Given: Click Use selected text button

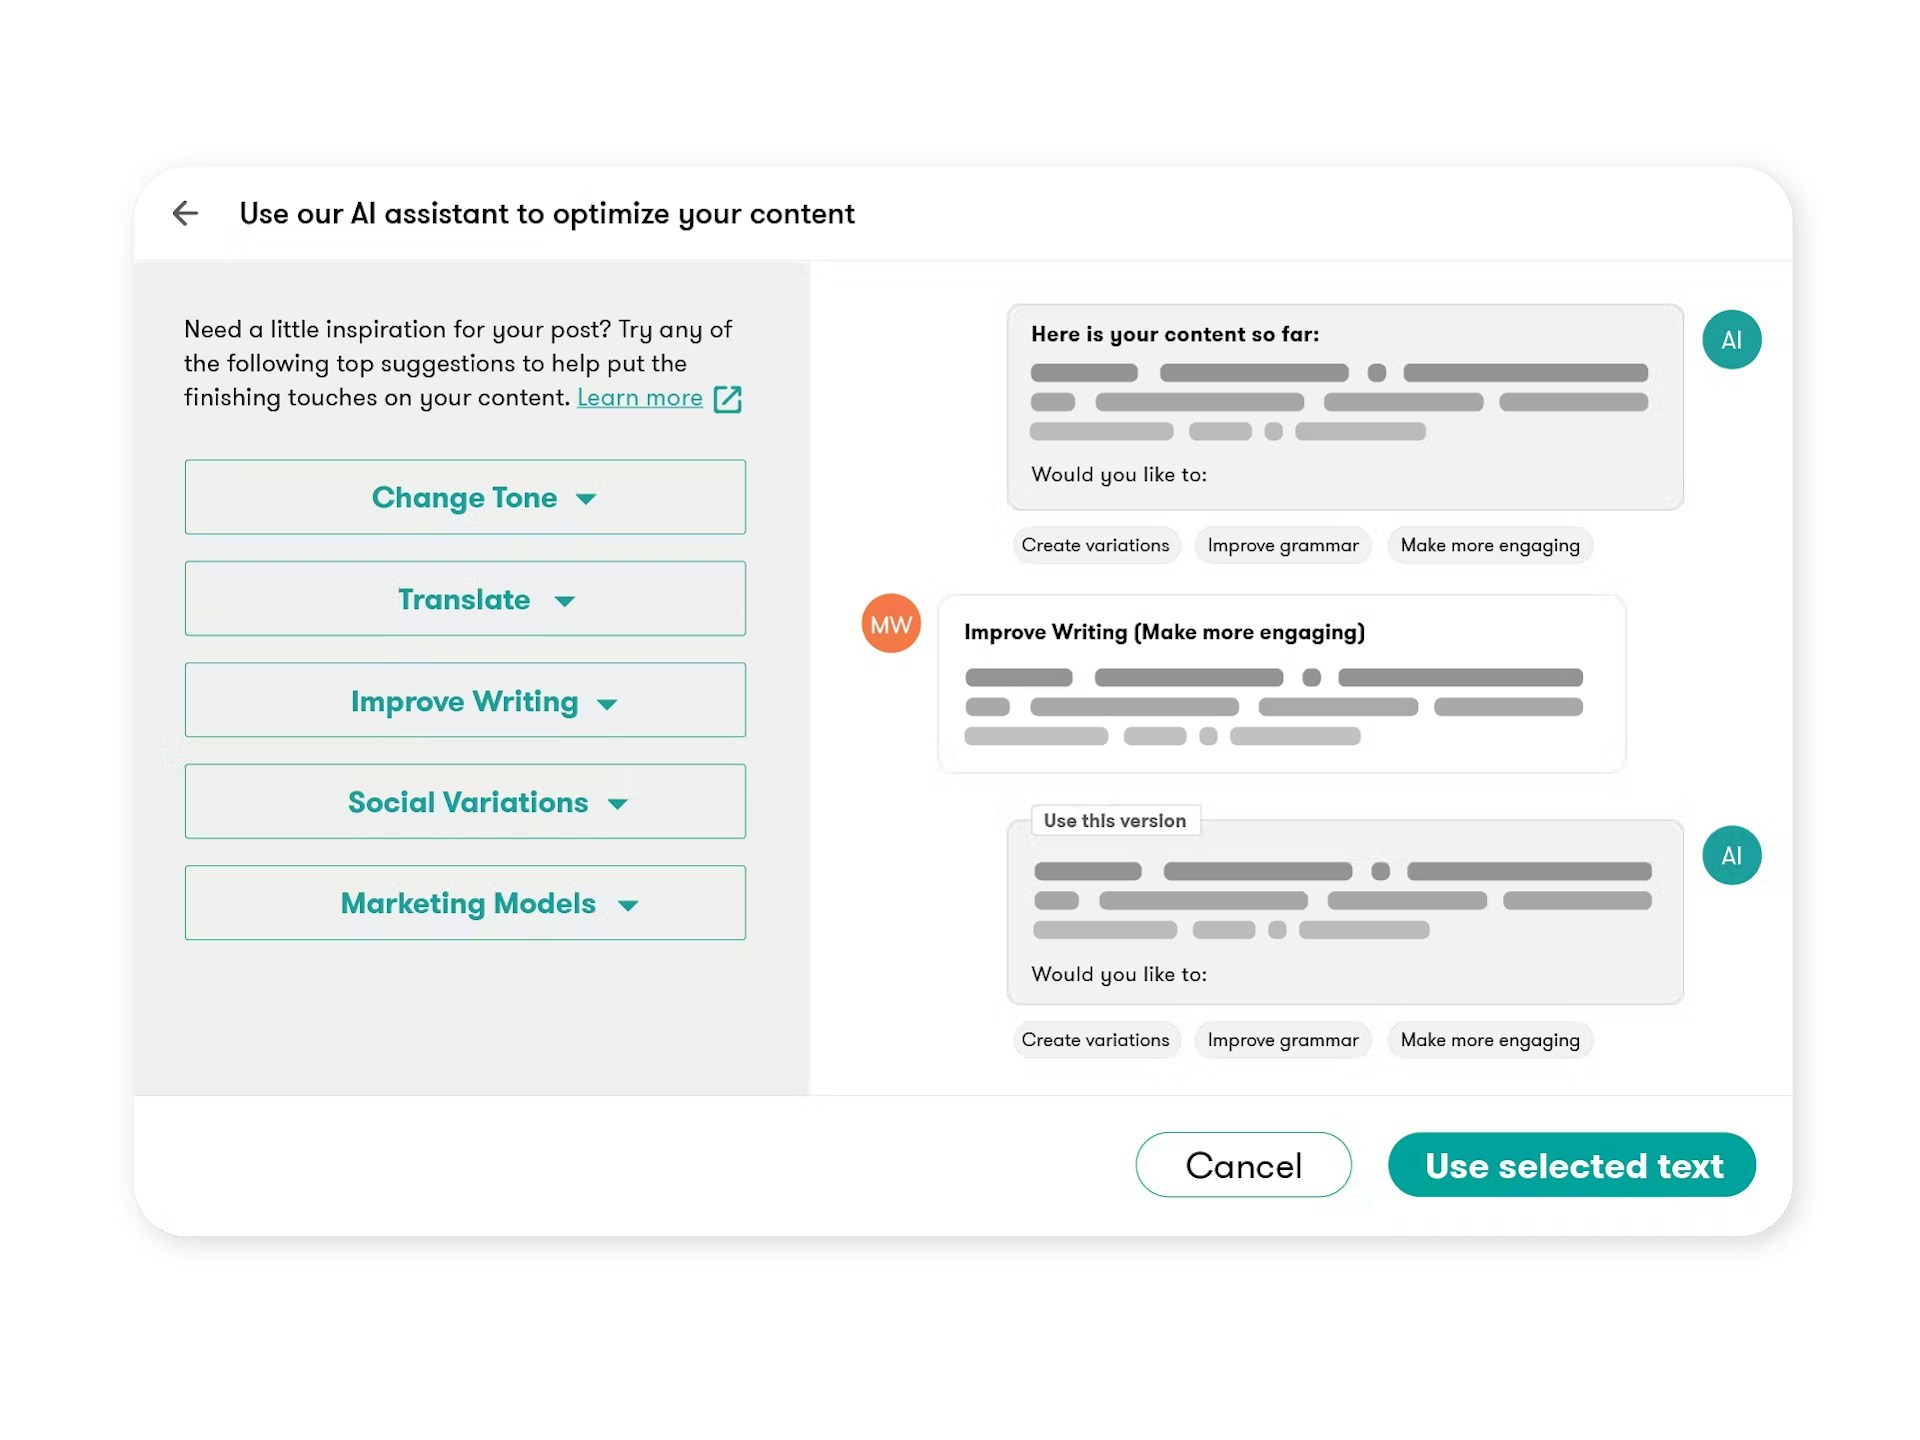Looking at the screenshot, I should click(x=1572, y=1165).
